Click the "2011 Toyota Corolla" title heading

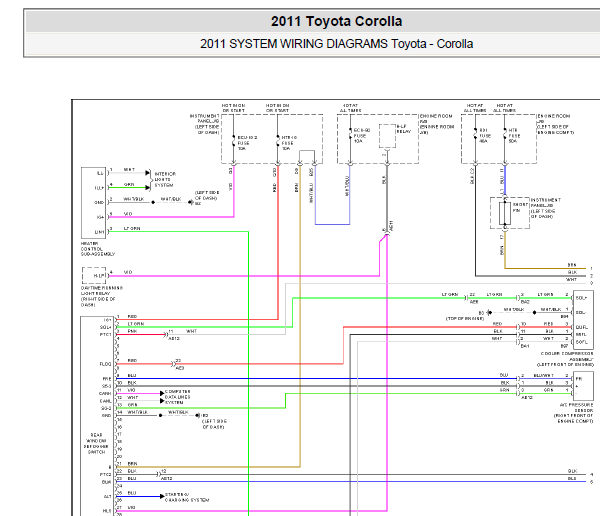click(x=336, y=21)
